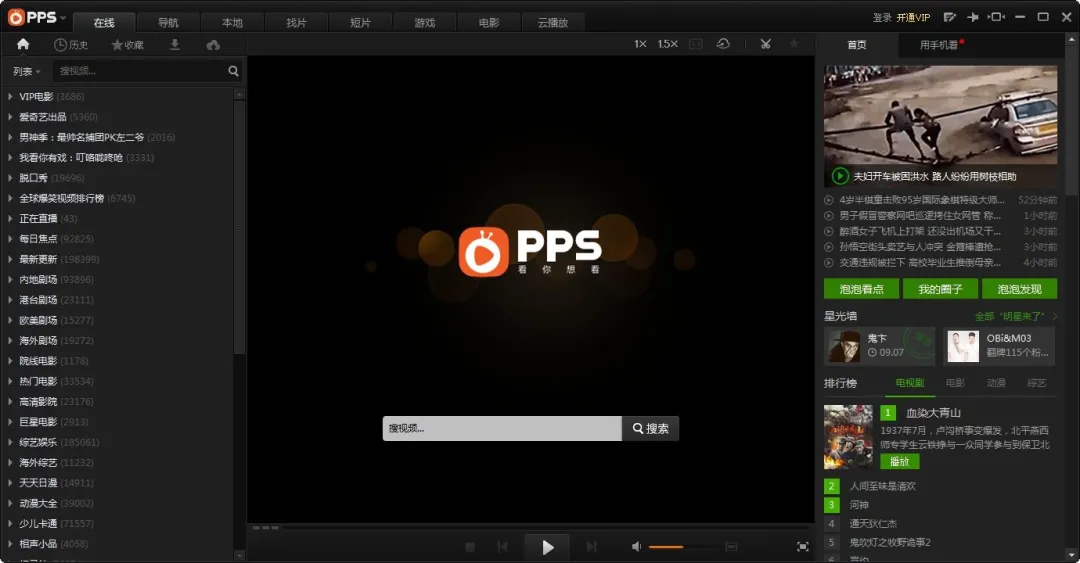The width and height of the screenshot is (1080, 563).
Task: Switch to the 本地 tab
Action: point(232,23)
